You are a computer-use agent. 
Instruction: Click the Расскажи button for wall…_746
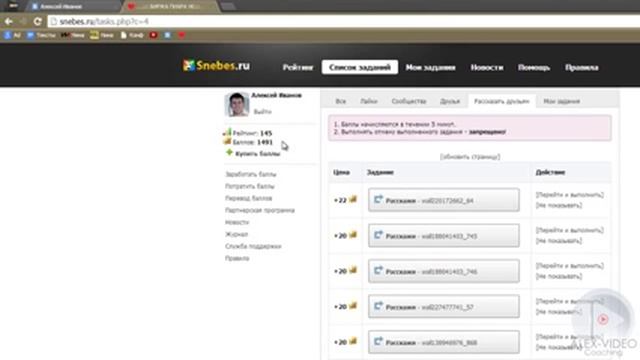[444, 271]
